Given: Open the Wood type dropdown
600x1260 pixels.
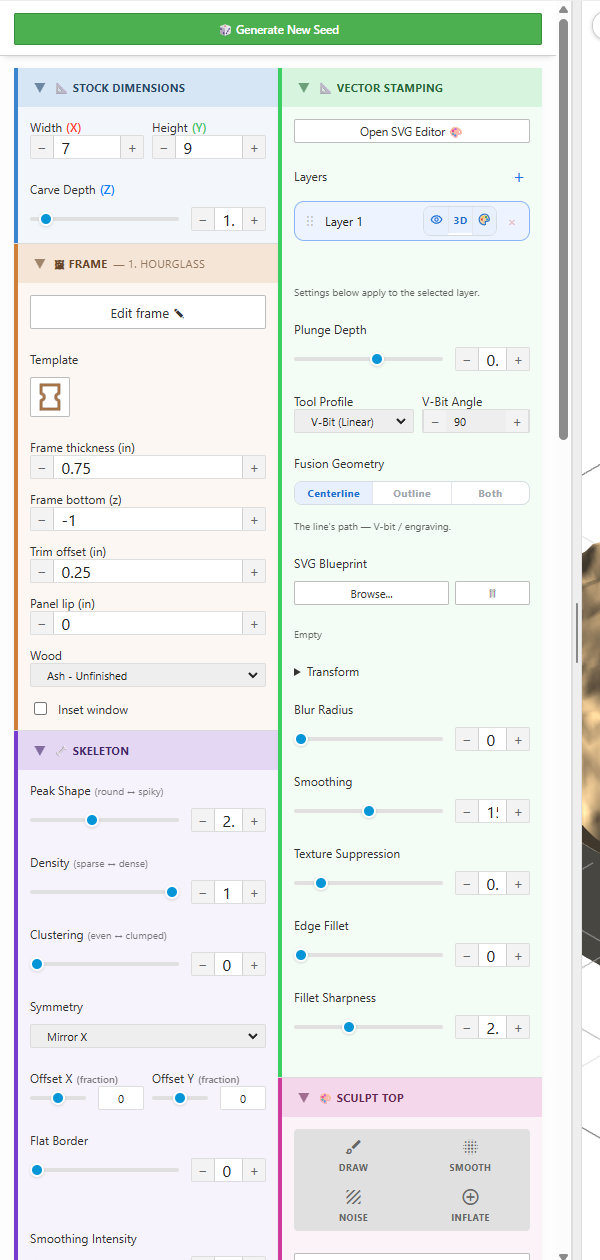Looking at the screenshot, I should click(x=148, y=675).
